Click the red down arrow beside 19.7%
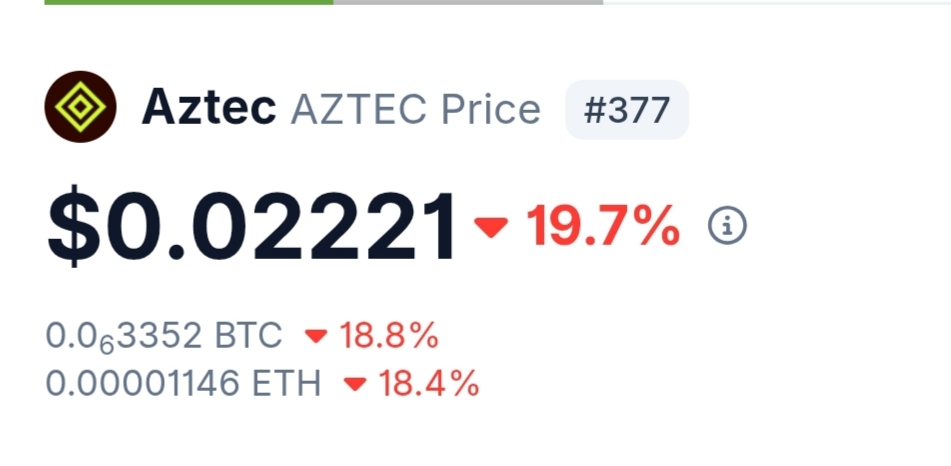The height and width of the screenshot is (466, 951). (491, 228)
